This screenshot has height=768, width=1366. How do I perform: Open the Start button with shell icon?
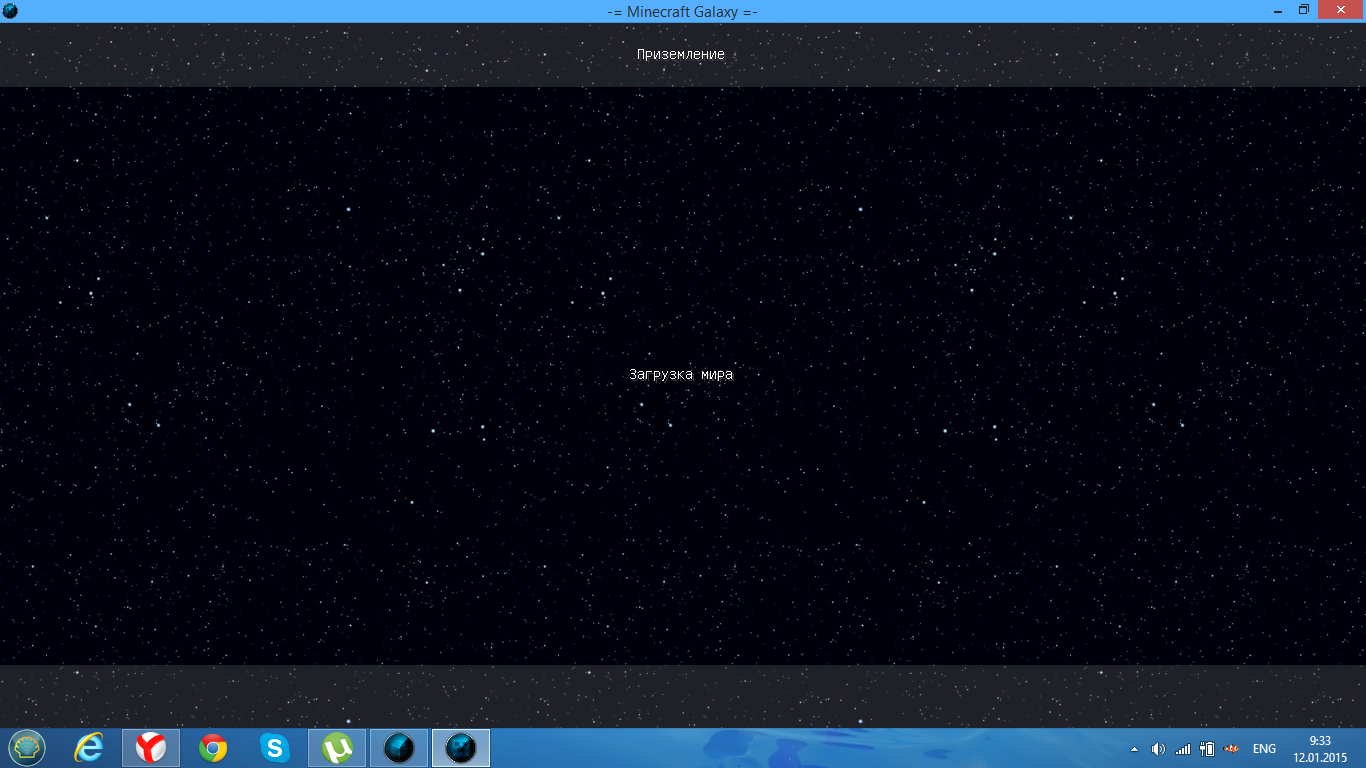pos(27,748)
